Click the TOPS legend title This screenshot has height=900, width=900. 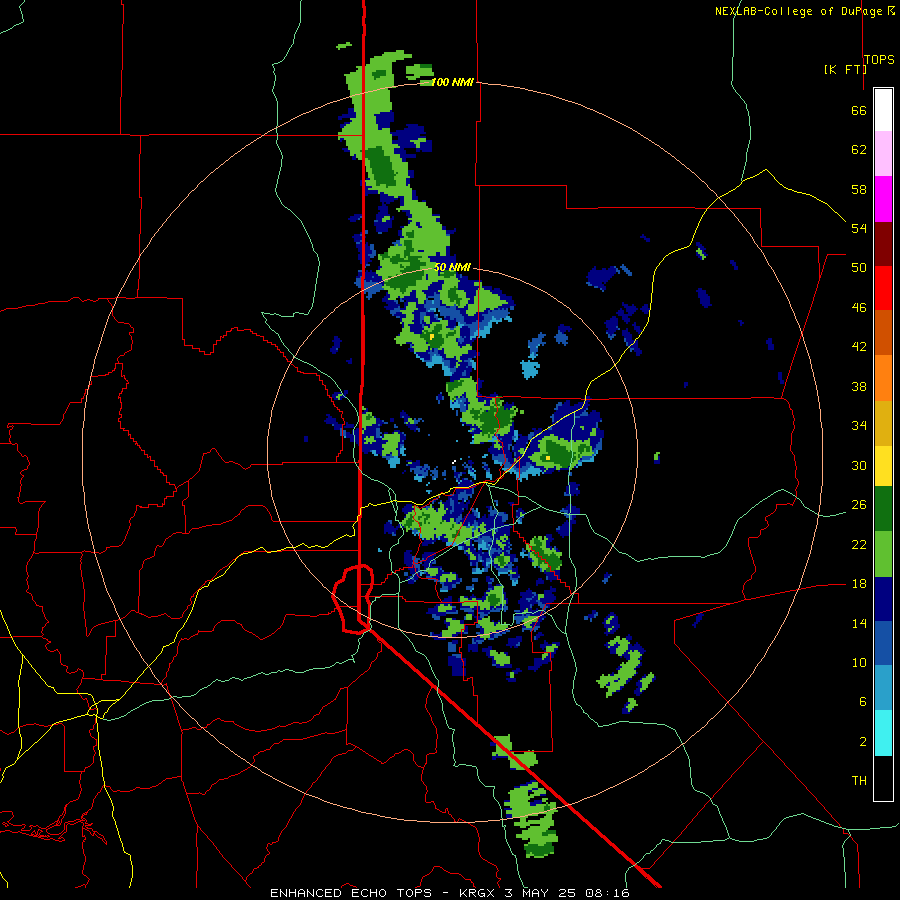(x=879, y=60)
